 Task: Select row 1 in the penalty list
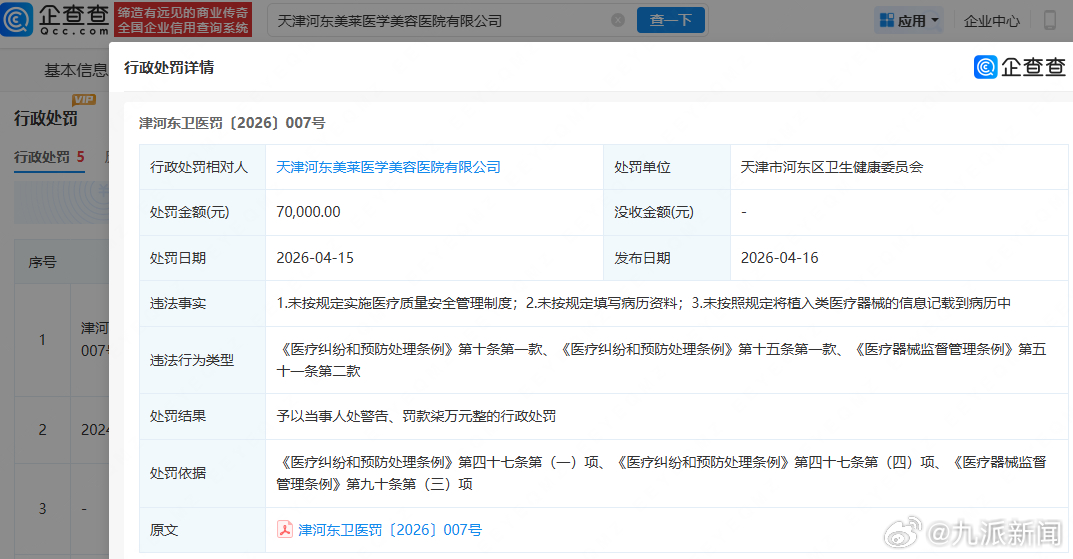pos(42,340)
